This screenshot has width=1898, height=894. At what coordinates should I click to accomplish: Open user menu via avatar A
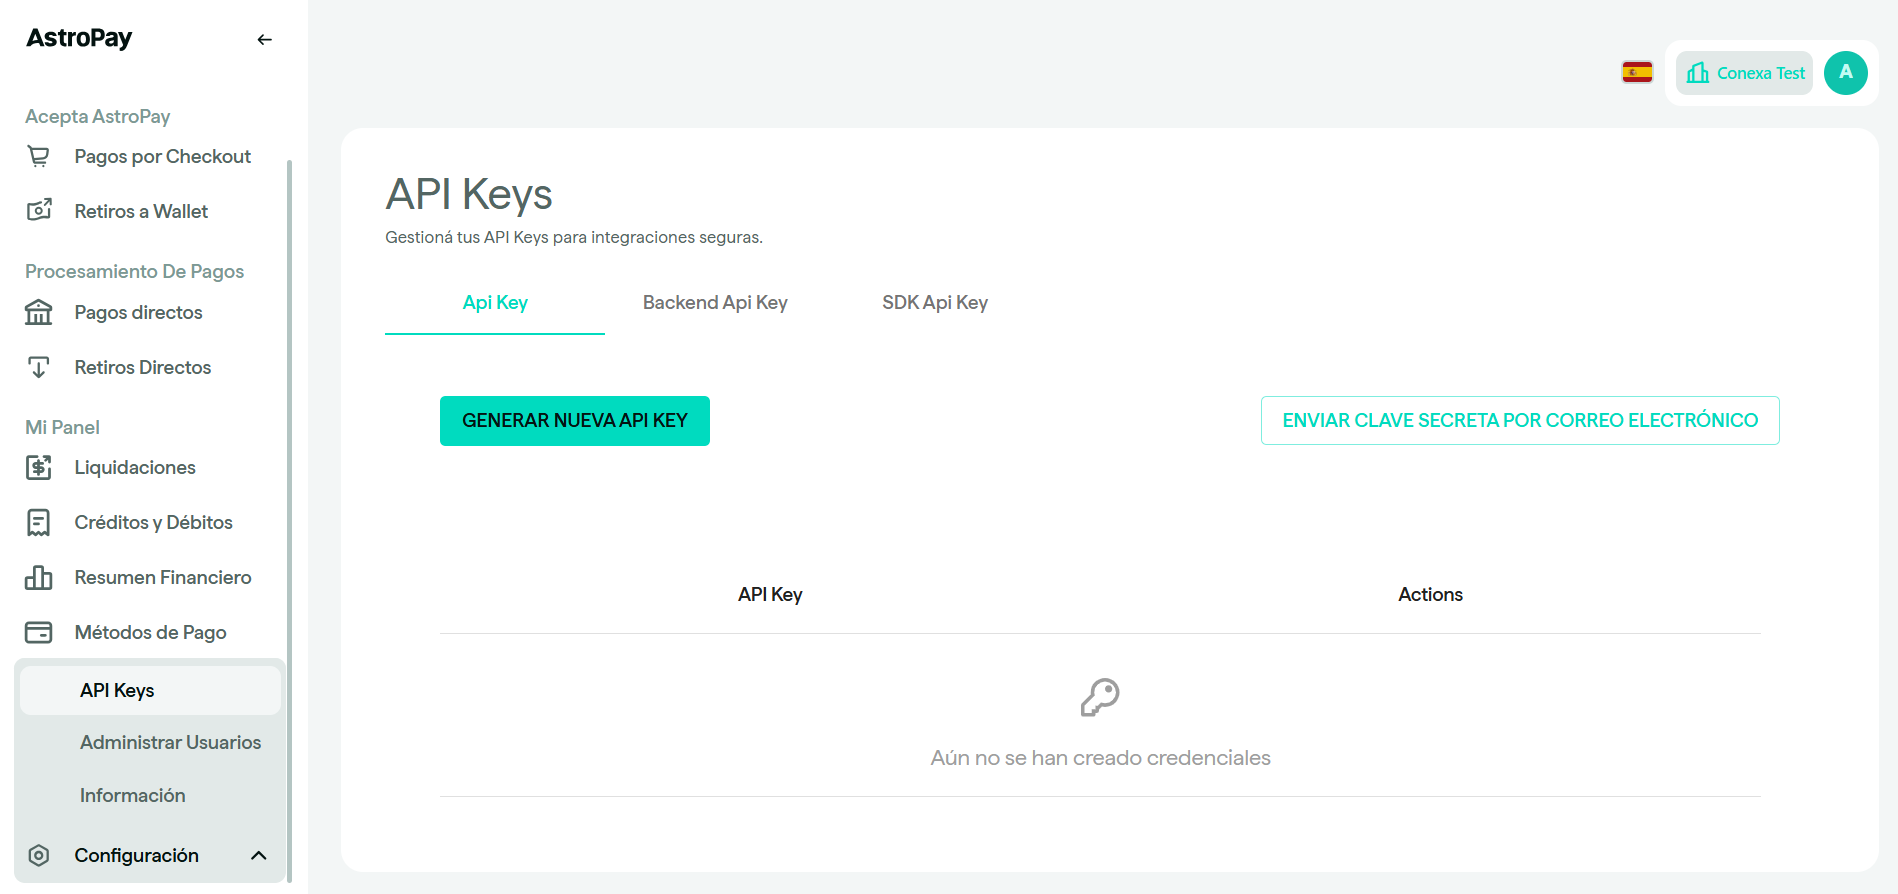[x=1846, y=73]
